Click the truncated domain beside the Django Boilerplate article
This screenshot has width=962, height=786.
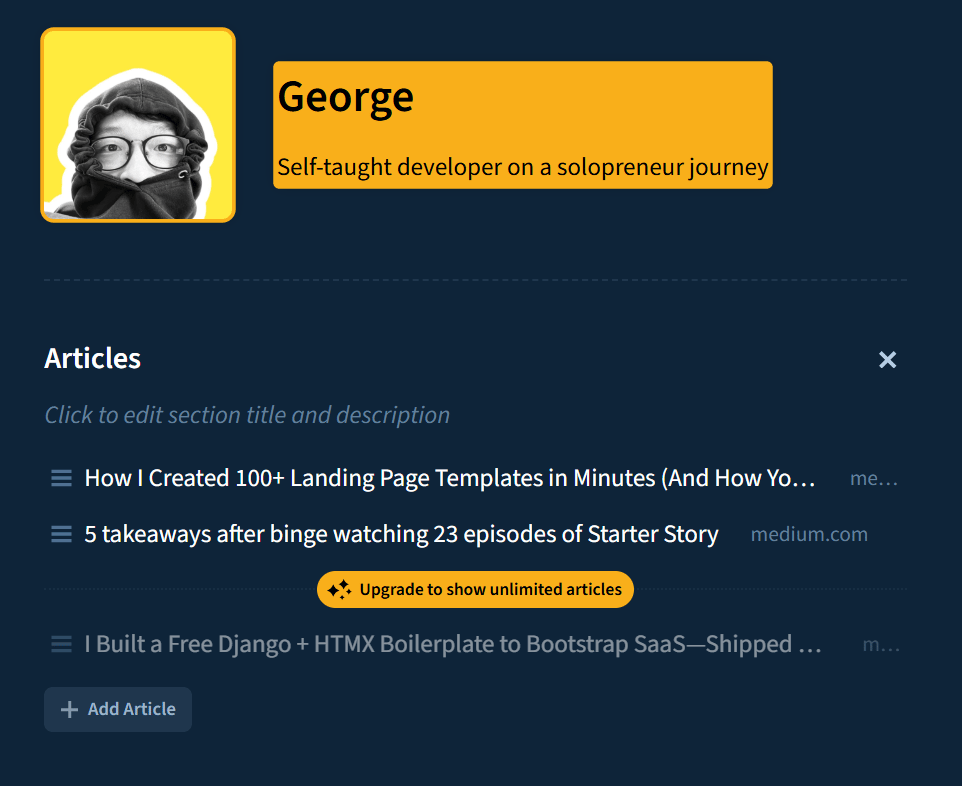click(880, 645)
